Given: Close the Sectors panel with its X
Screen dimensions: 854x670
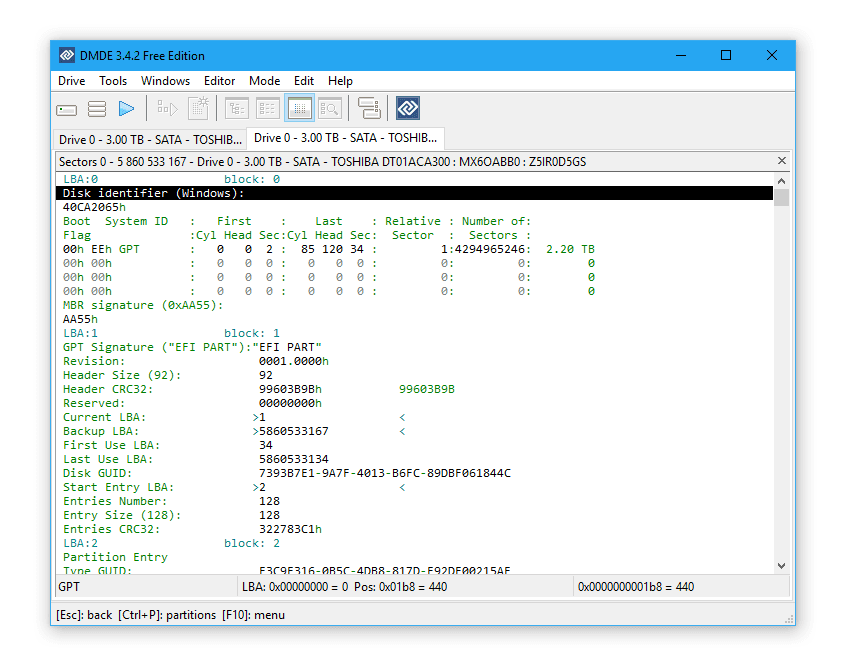Looking at the screenshot, I should 782,161.
